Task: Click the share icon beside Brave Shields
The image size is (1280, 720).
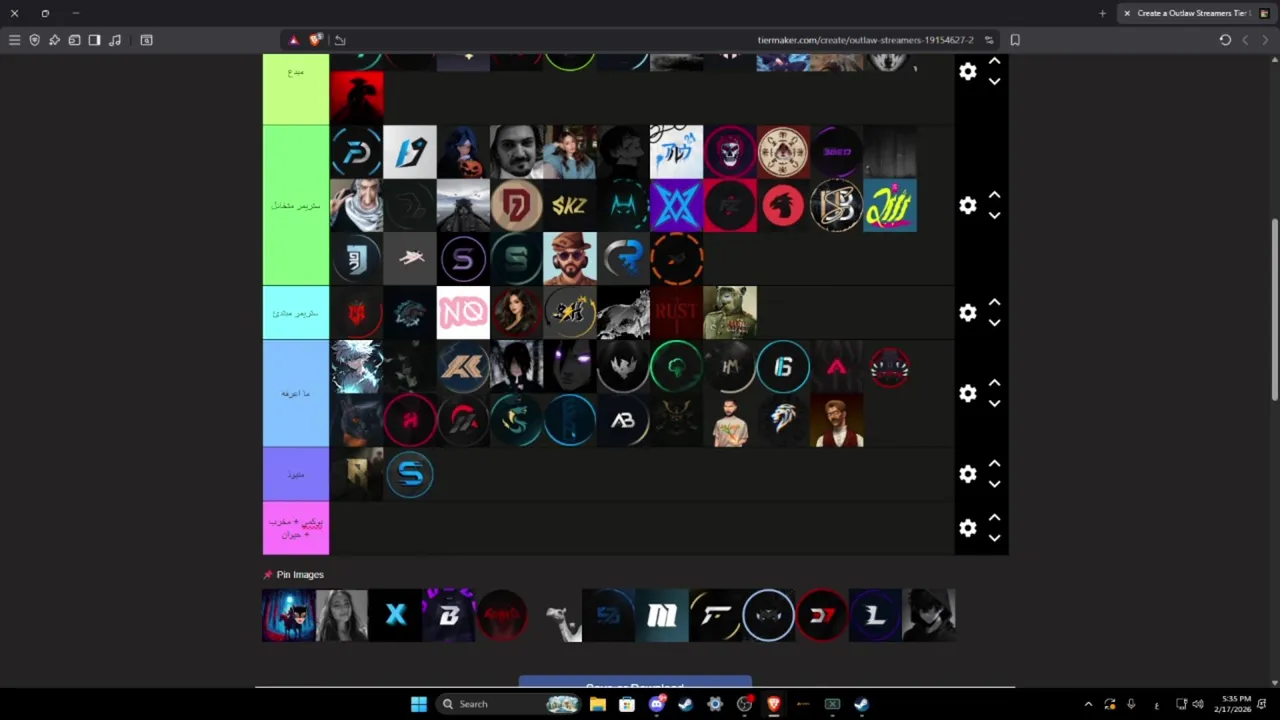Action: [340, 40]
